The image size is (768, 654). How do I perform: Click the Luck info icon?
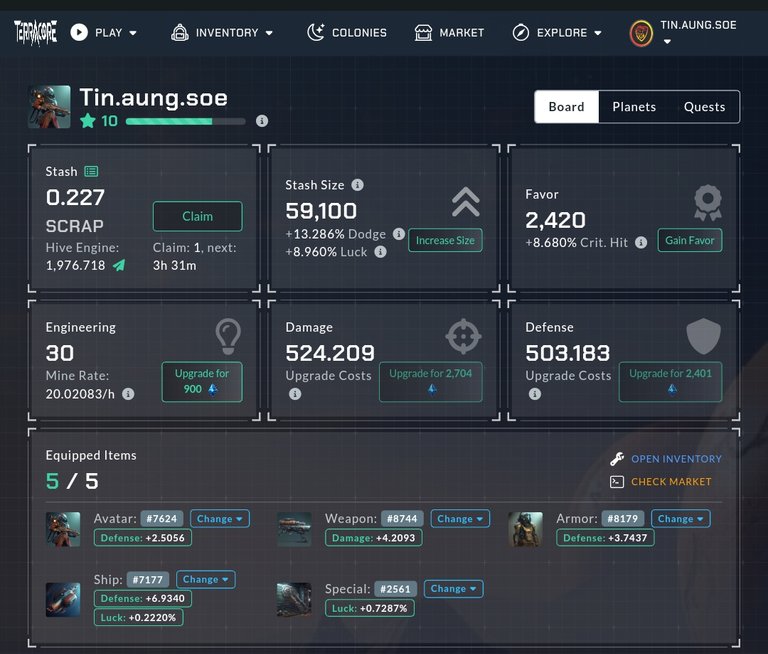pyautogui.click(x=381, y=252)
